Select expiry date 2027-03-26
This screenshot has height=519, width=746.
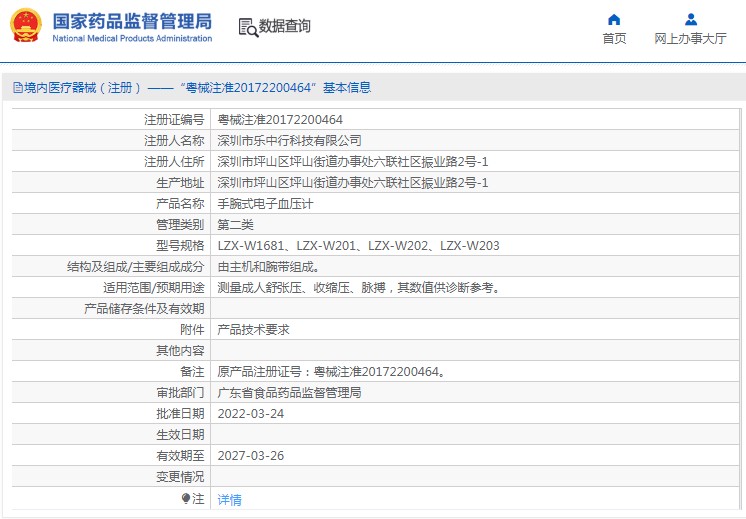point(250,456)
